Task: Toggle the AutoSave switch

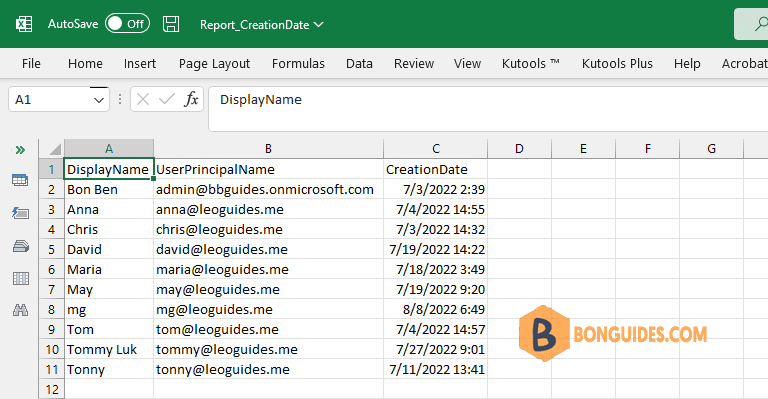Action: pos(127,23)
